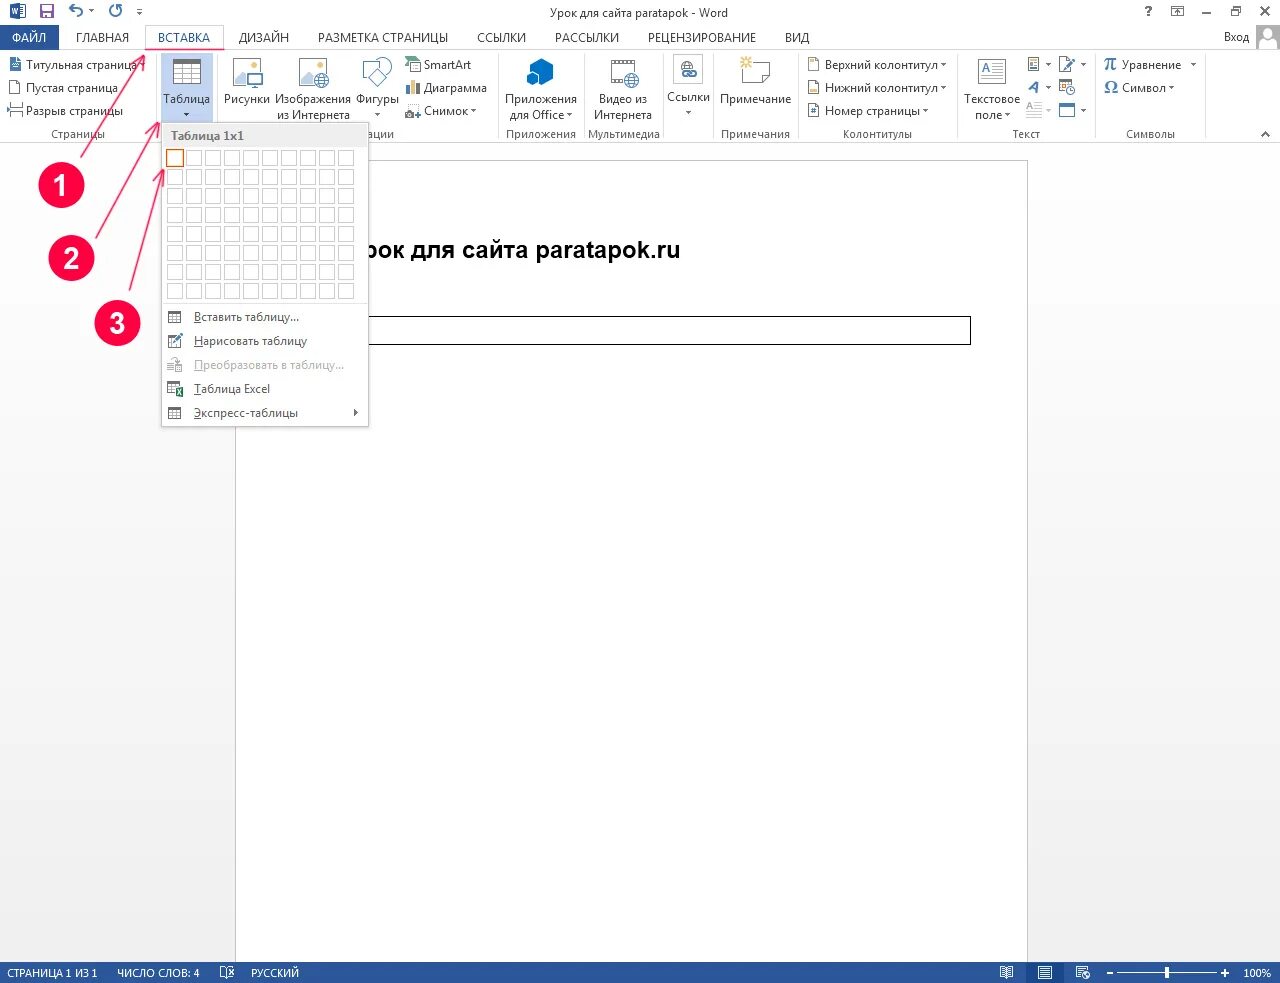Viewport: 1280px width, 983px height.
Task: Open Приложения для Office apps
Action: pyautogui.click(x=541, y=88)
